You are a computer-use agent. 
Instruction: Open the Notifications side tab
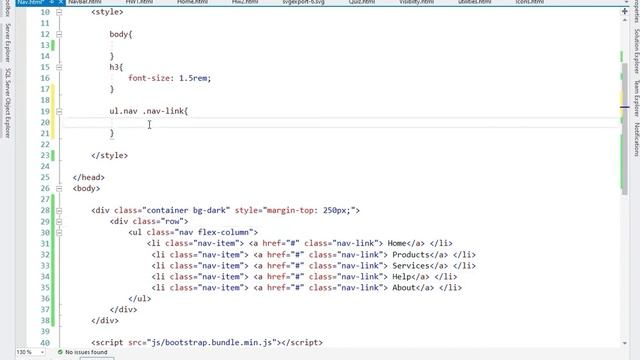pos(636,140)
